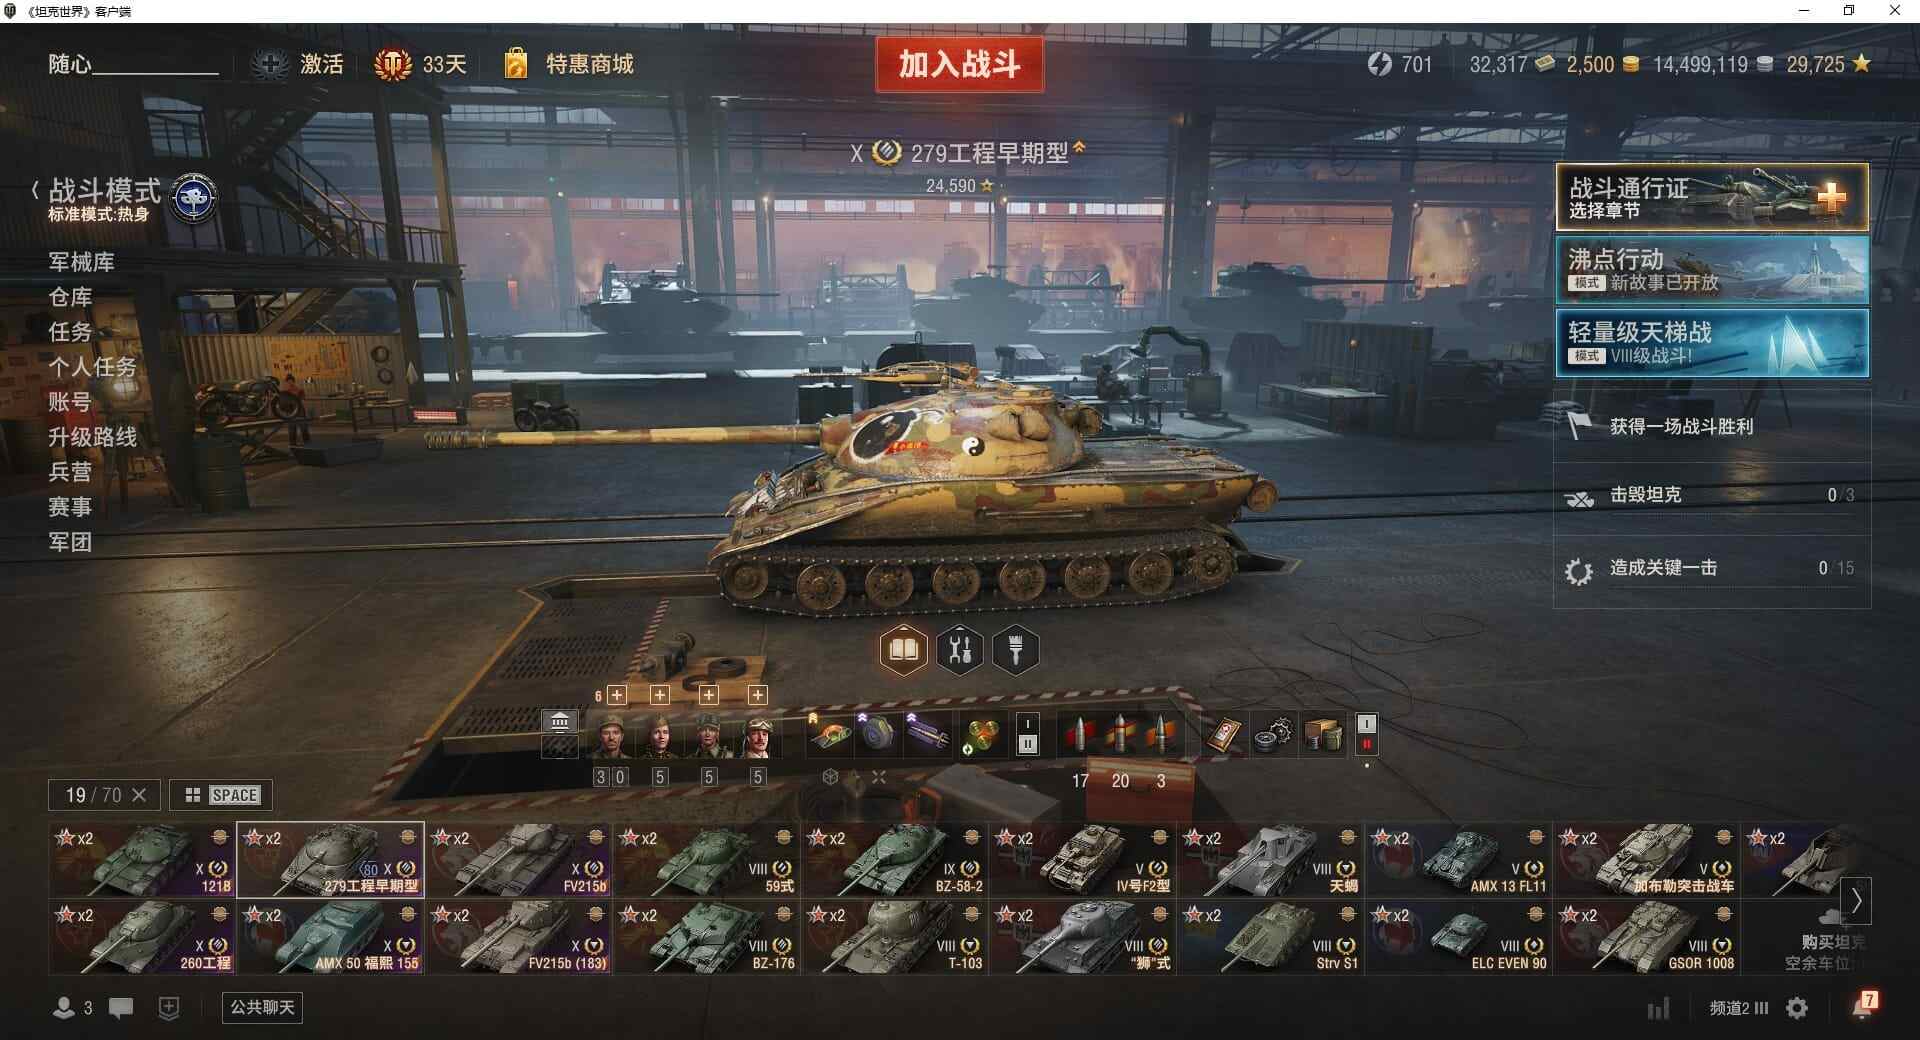Open the 仓库 depot menu item
1920x1040 pixels.
[x=70, y=297]
